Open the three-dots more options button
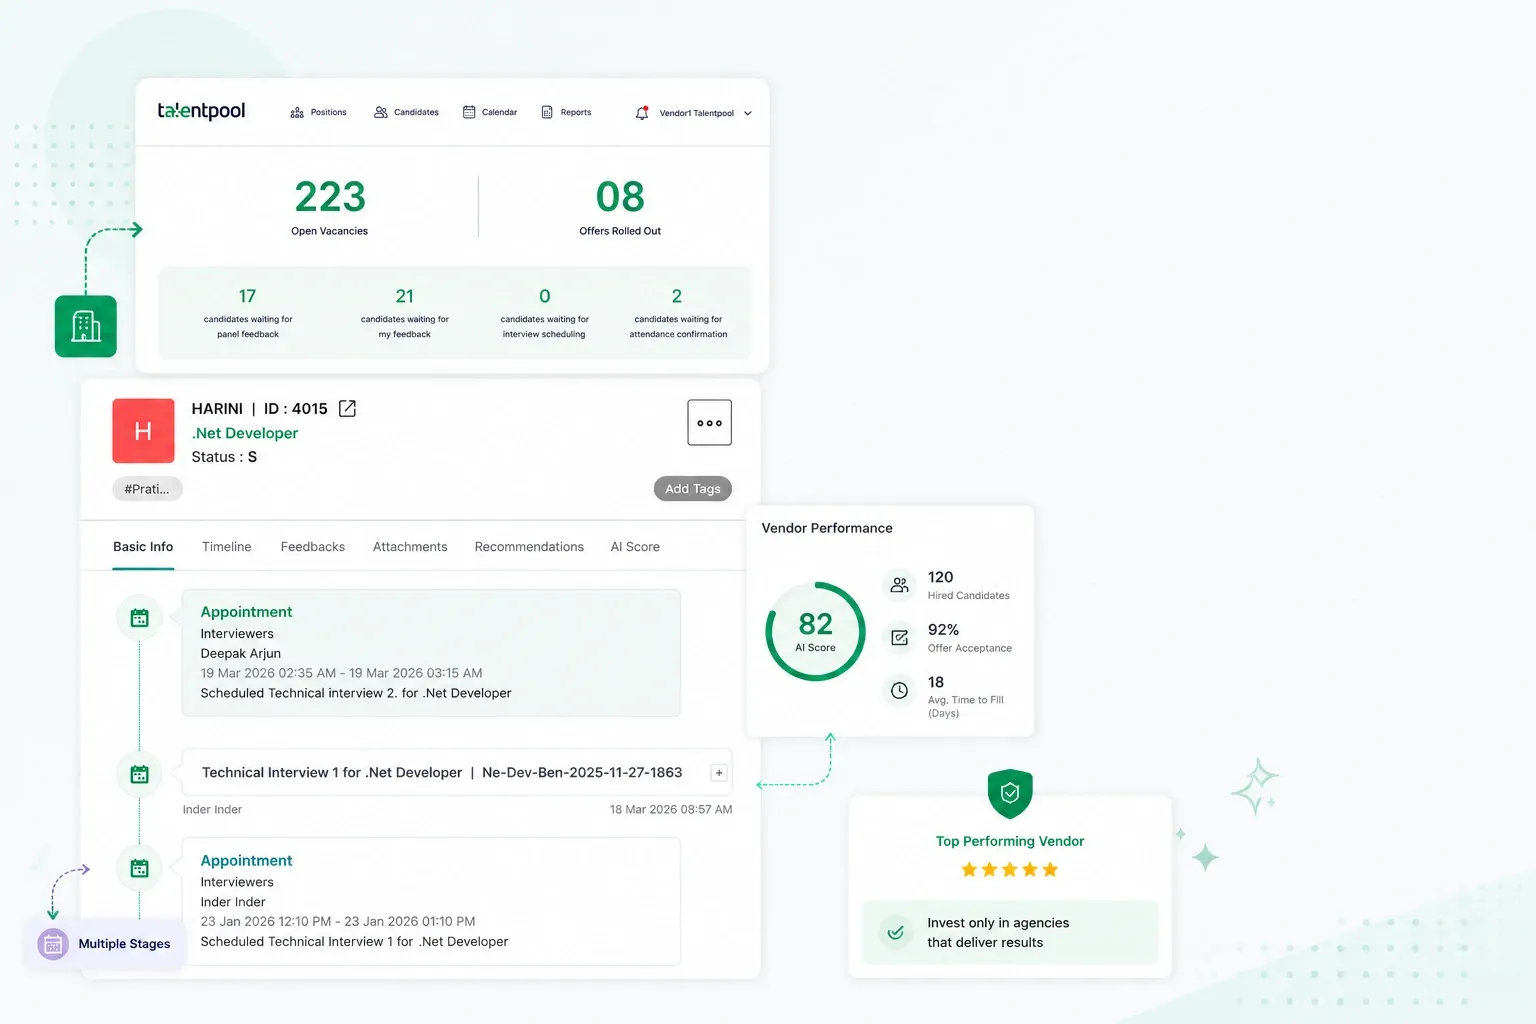This screenshot has height=1024, width=1536. tap(709, 423)
